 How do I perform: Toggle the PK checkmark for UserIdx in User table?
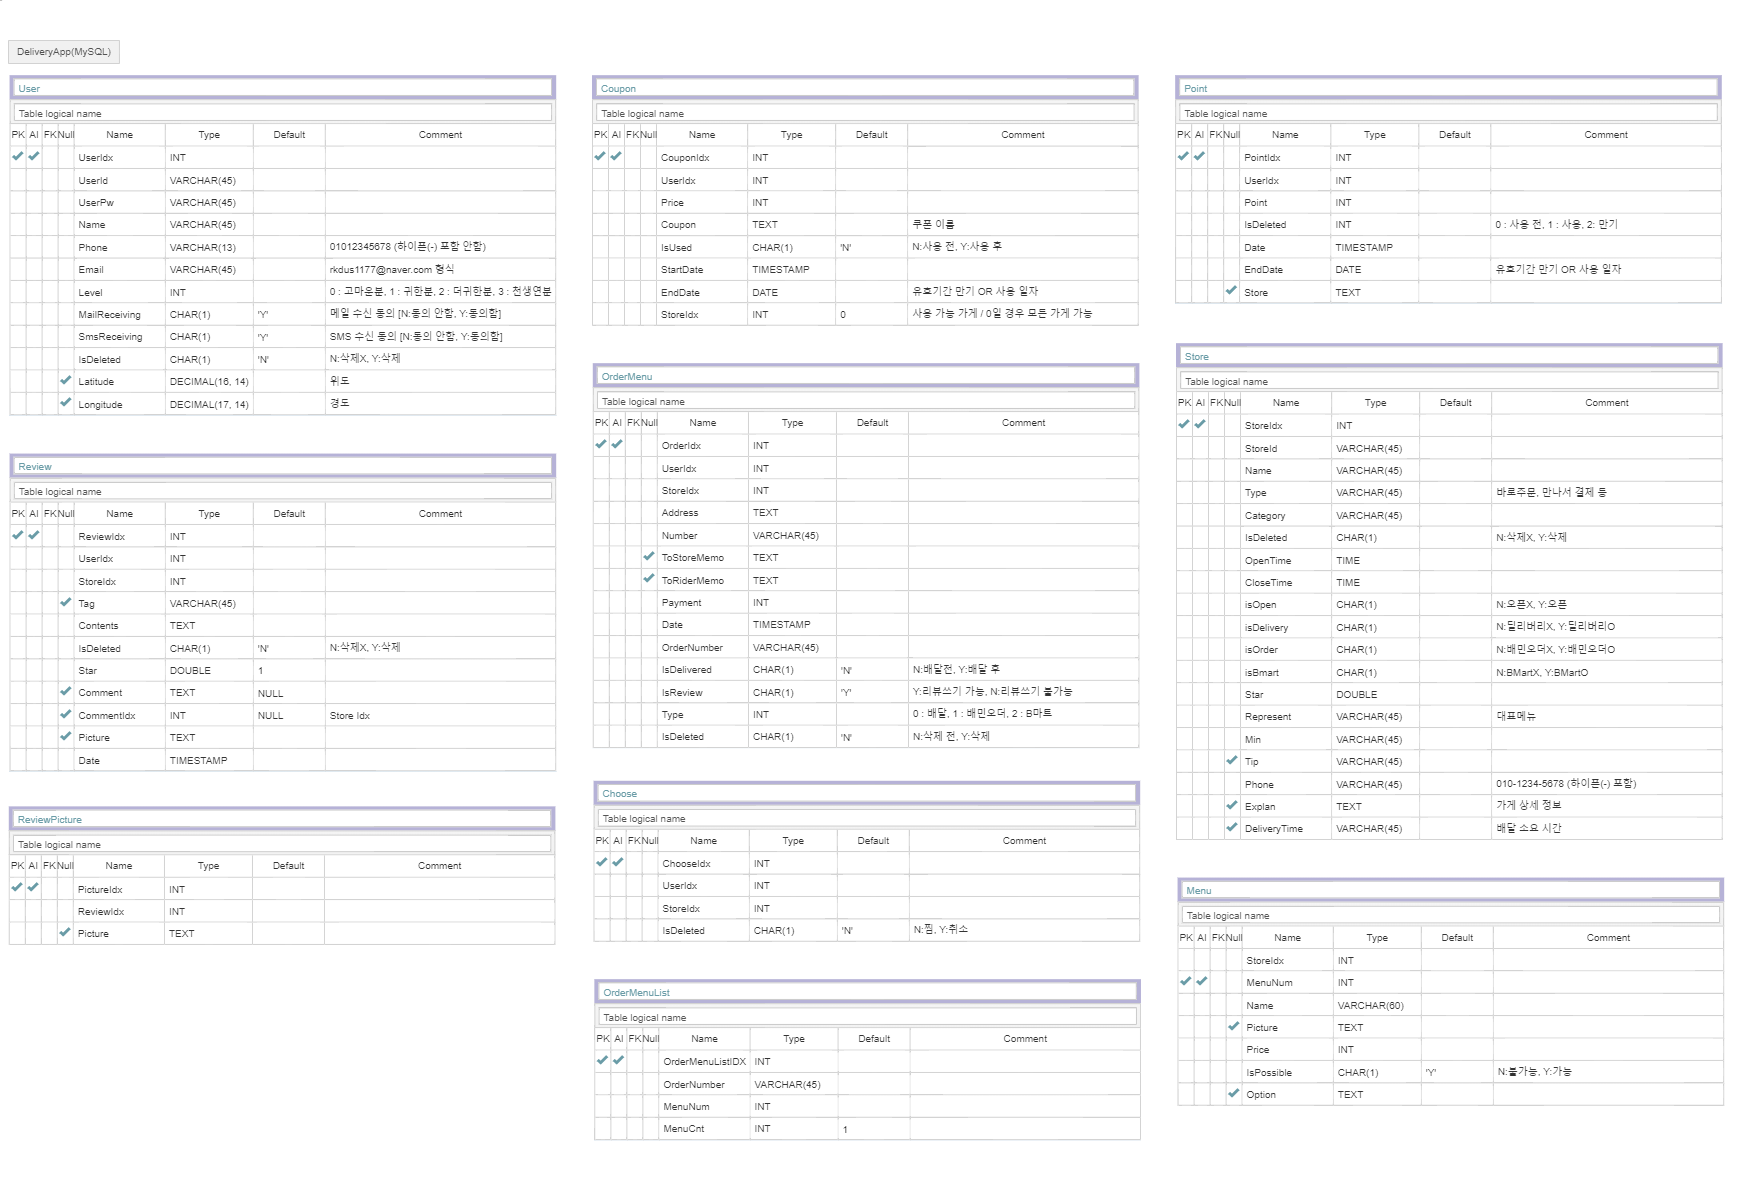click(18, 156)
